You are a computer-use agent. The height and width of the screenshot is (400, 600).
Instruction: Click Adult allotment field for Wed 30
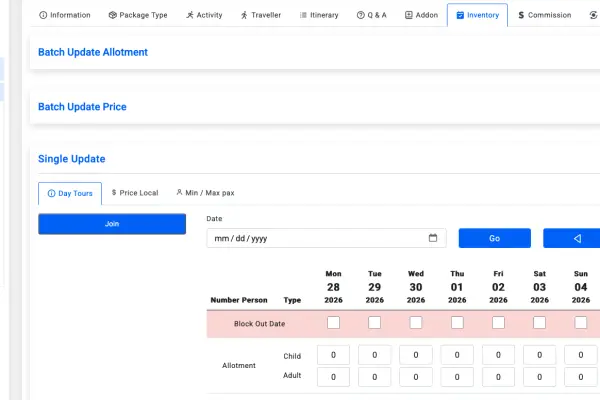pos(416,377)
